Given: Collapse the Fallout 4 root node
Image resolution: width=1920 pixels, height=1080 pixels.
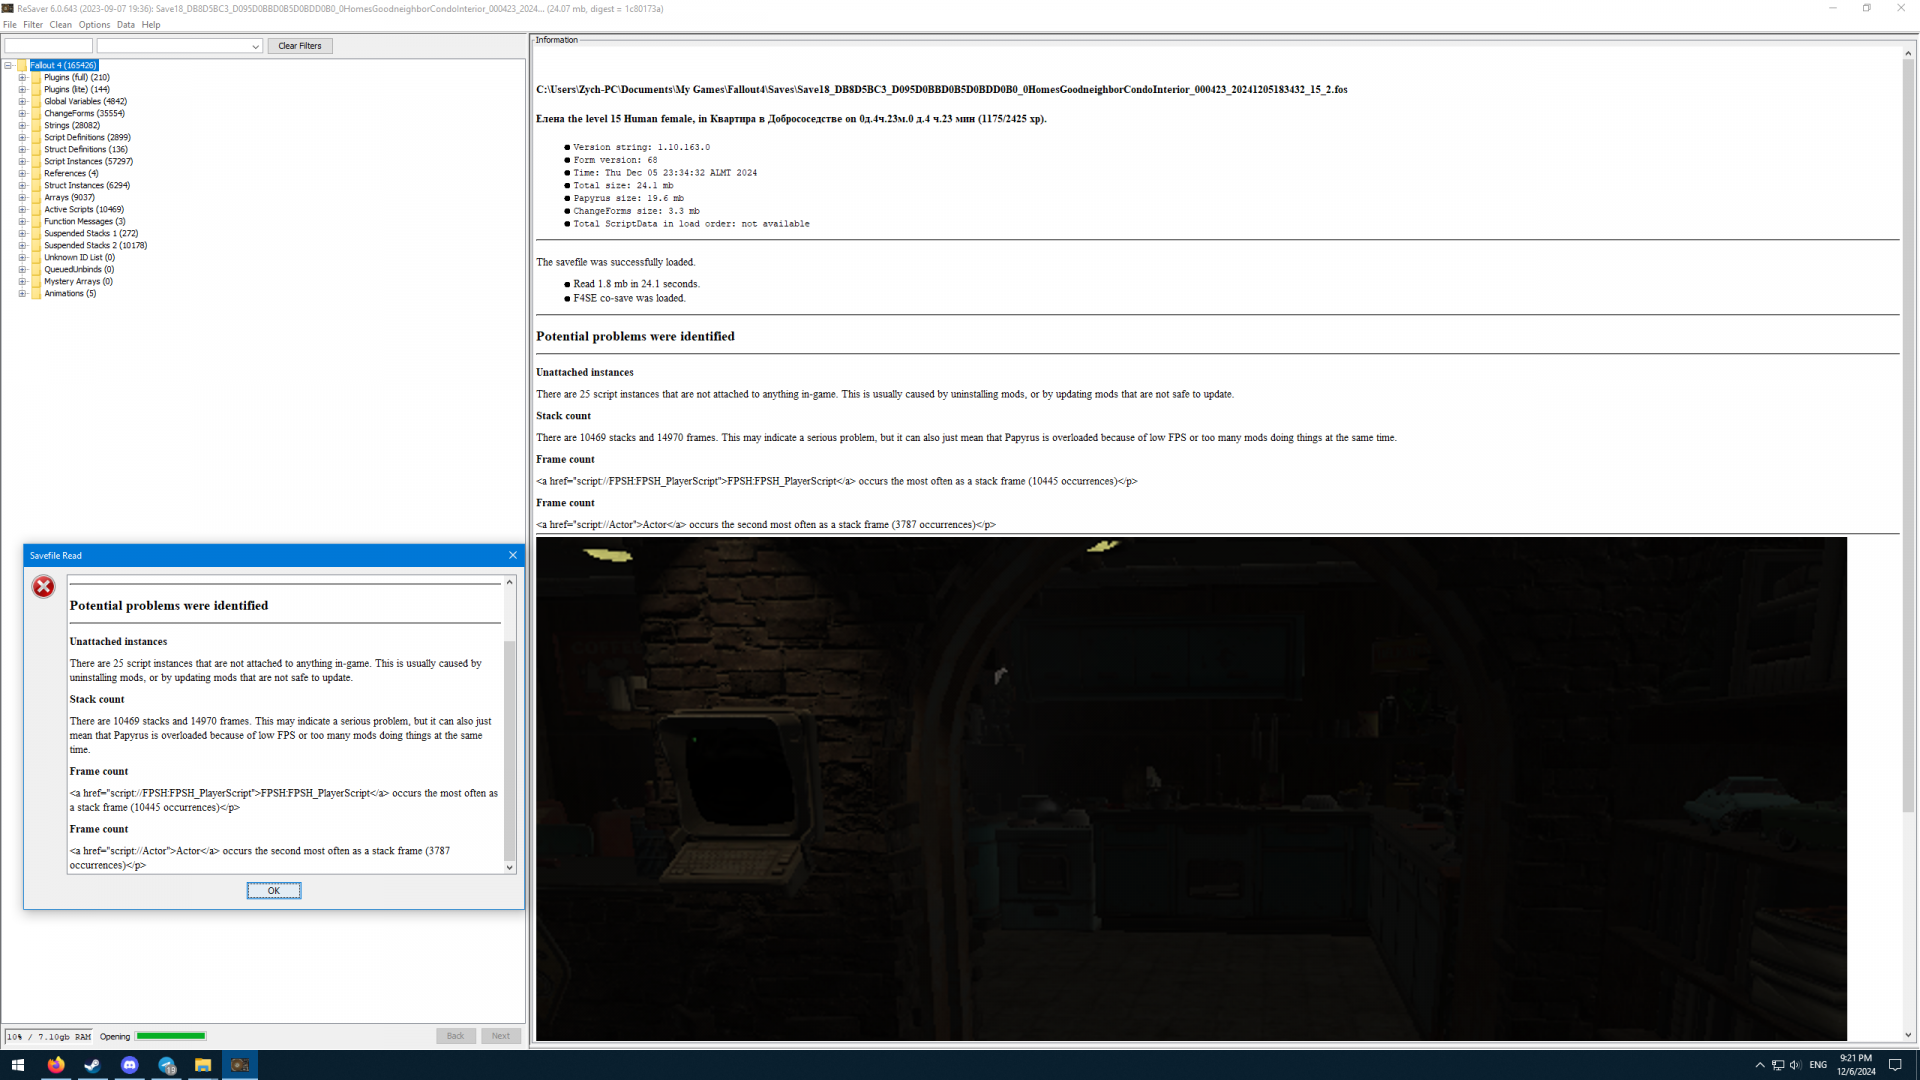Looking at the screenshot, I should point(8,66).
